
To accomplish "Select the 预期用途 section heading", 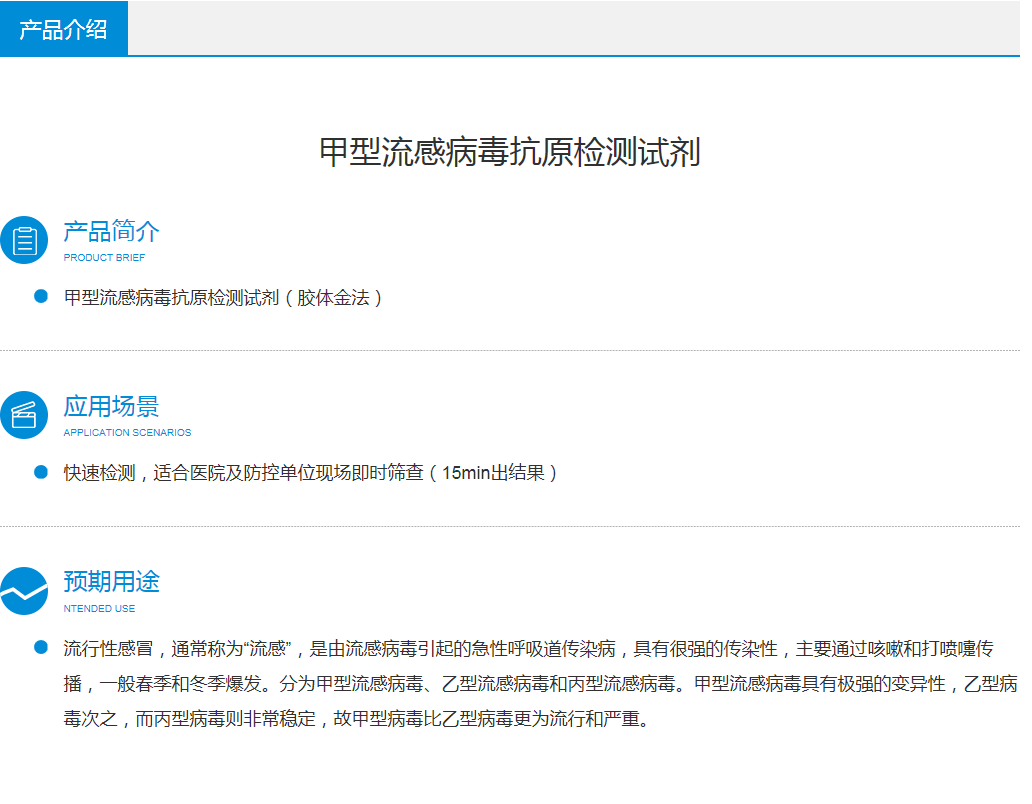I will click(x=111, y=582).
